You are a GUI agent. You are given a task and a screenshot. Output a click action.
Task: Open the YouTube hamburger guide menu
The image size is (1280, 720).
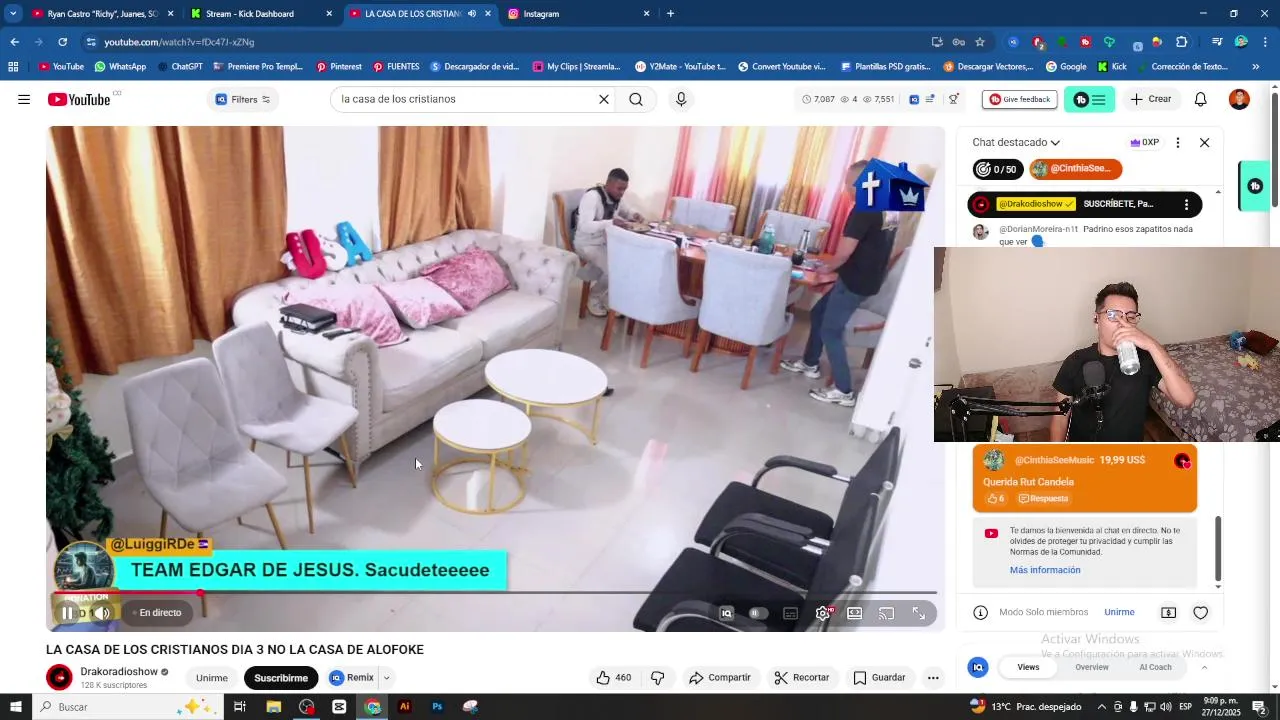pos(24,99)
